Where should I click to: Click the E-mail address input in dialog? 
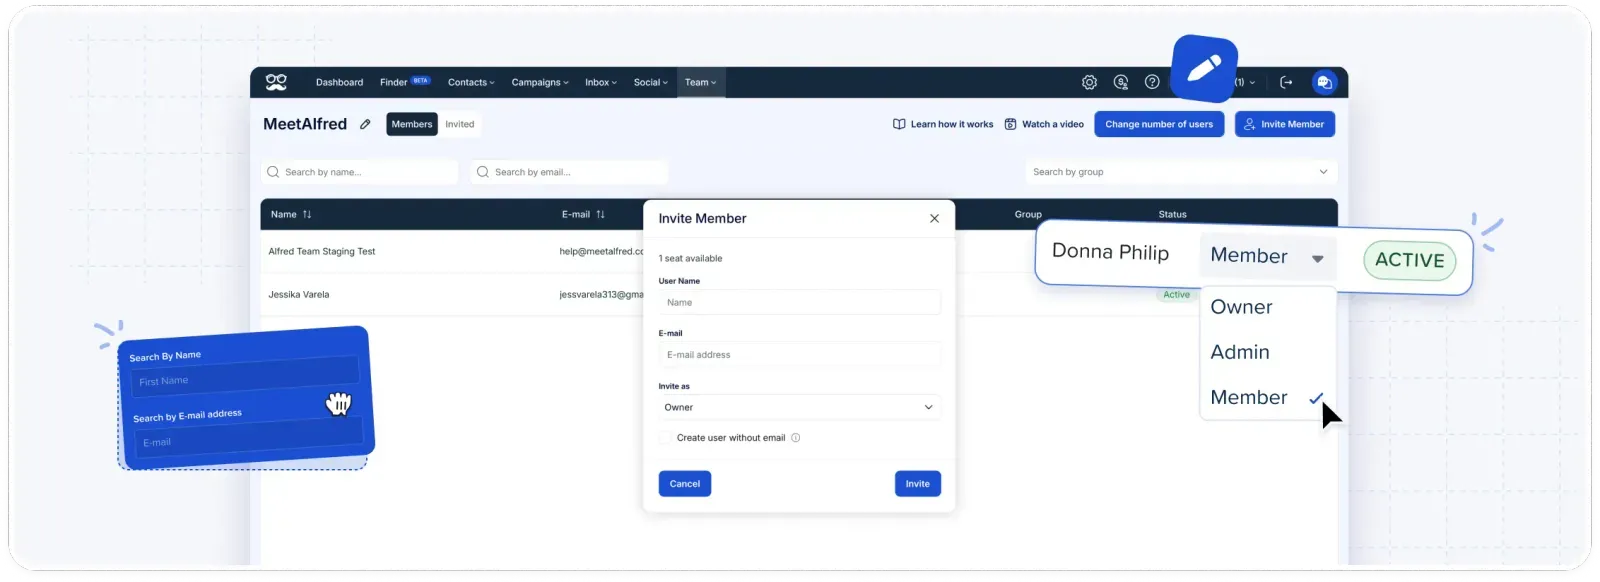(x=799, y=355)
